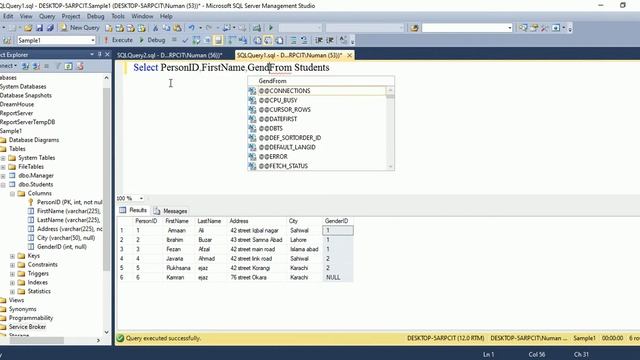Screen dimensions: 640x360
Task: Click the autocomplete list vertical scrollbar
Action: click(390, 128)
